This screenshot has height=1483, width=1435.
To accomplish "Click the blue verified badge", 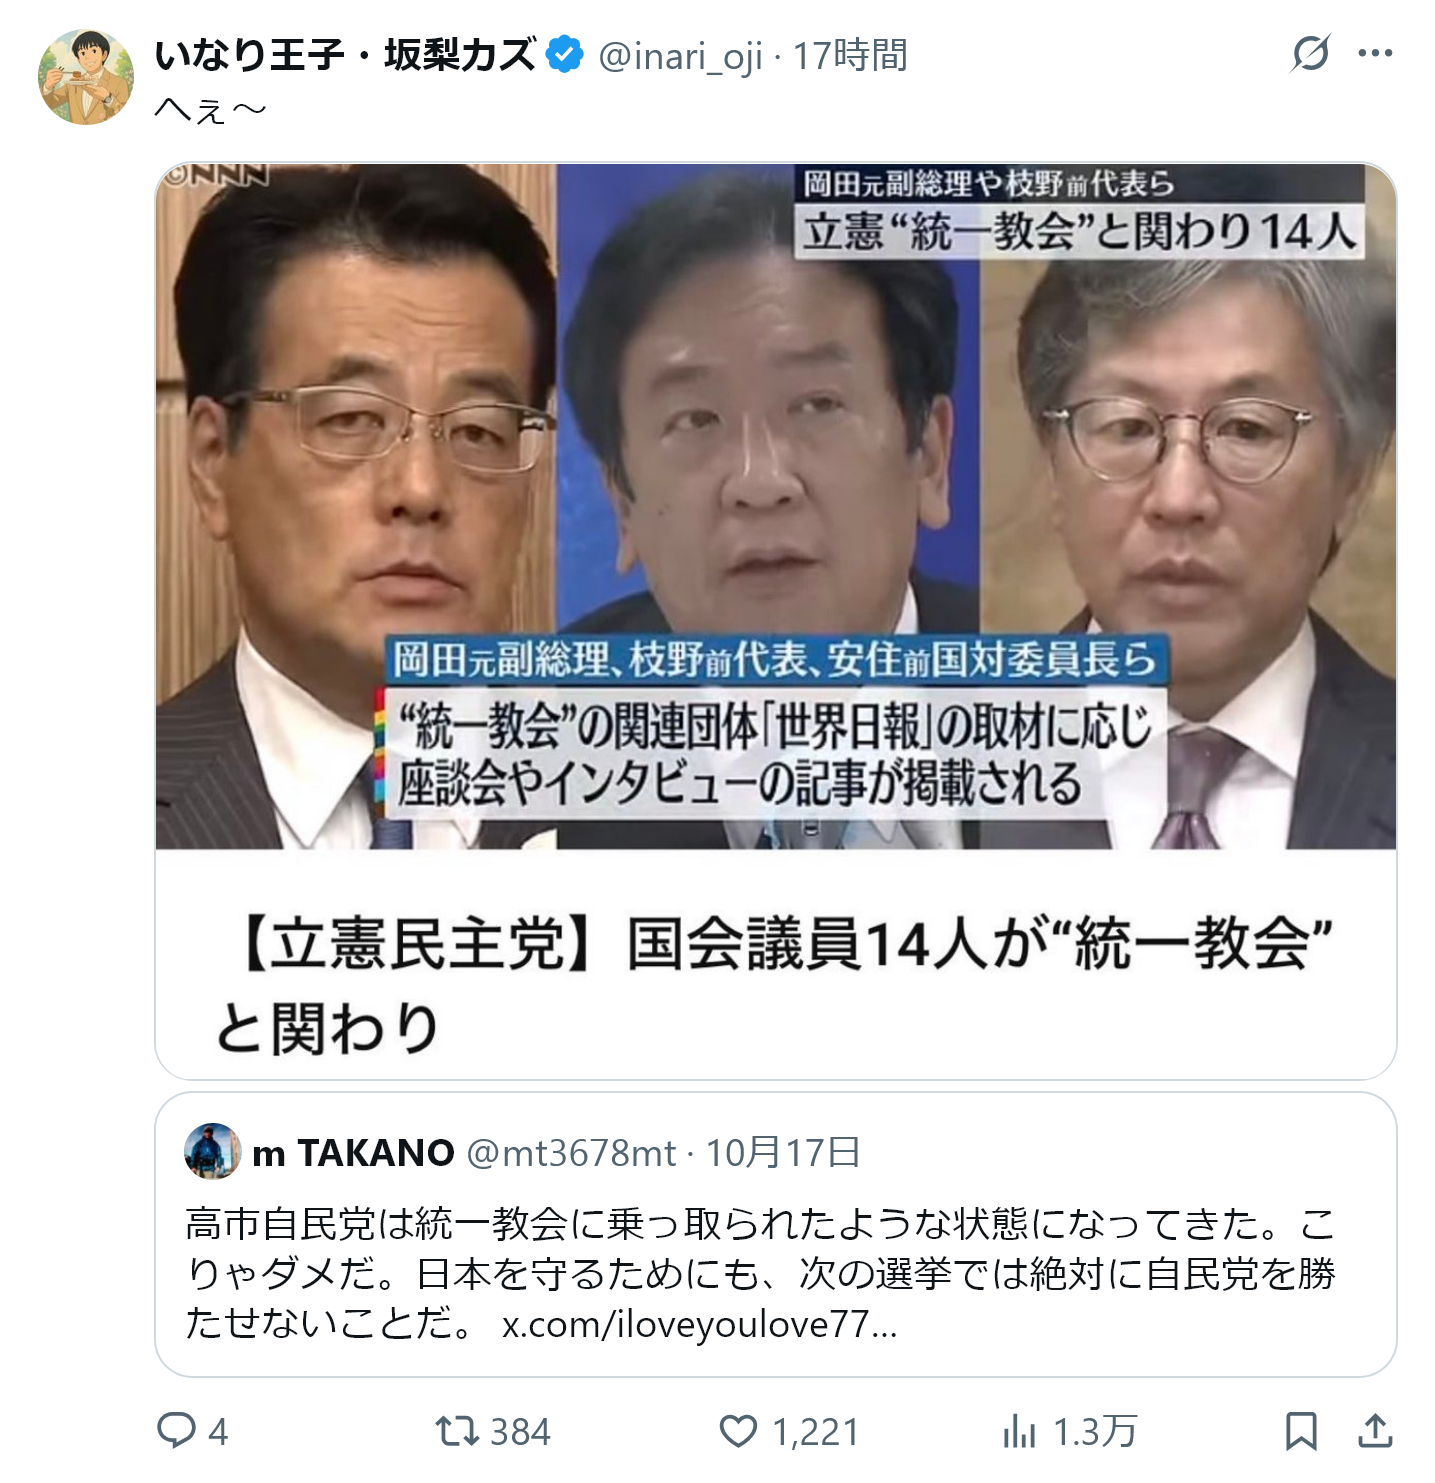I will pos(566,54).
